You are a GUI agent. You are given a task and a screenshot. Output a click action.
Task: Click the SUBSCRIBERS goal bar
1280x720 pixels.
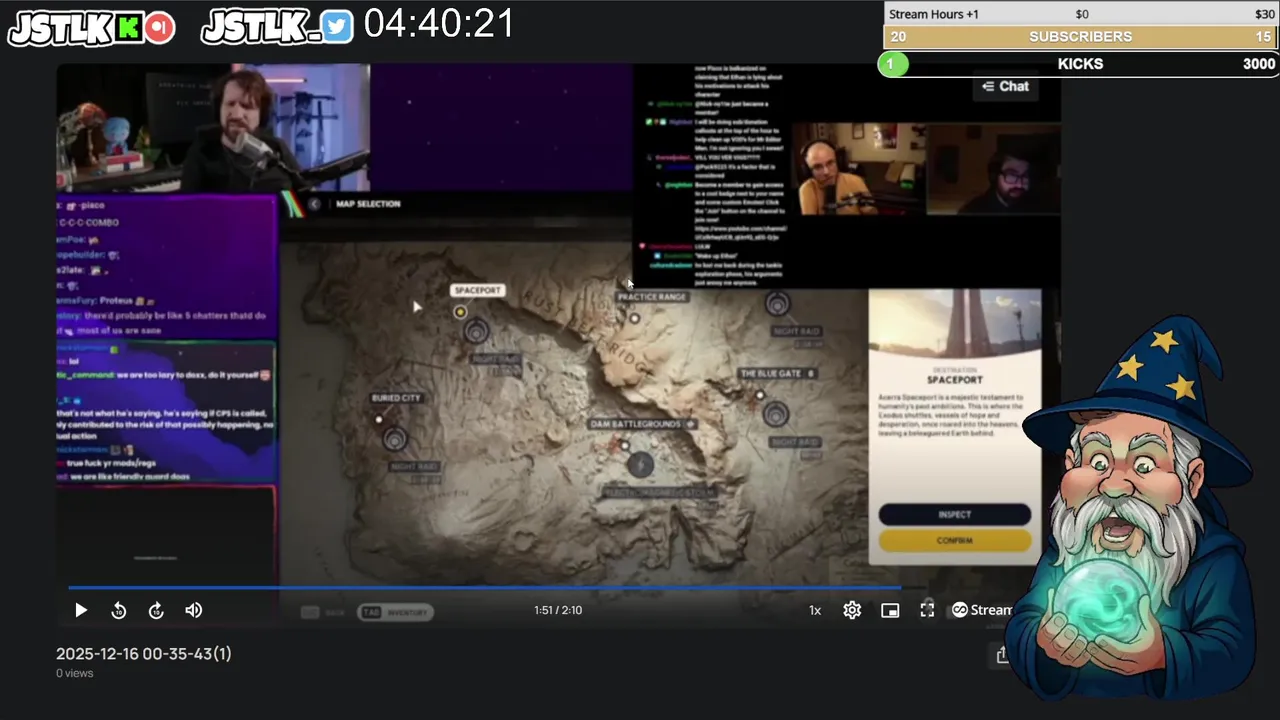1081,37
